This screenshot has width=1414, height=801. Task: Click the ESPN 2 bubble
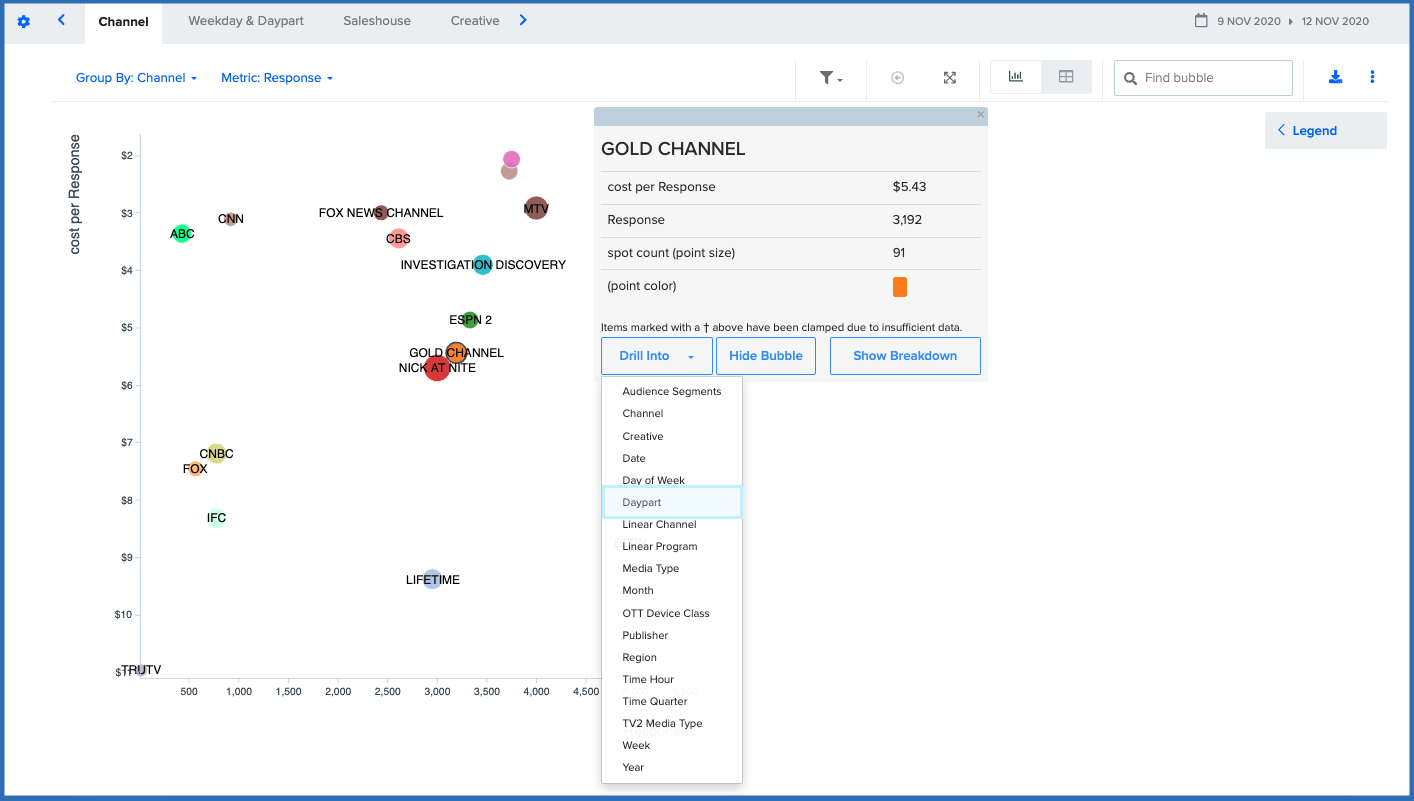(470, 320)
